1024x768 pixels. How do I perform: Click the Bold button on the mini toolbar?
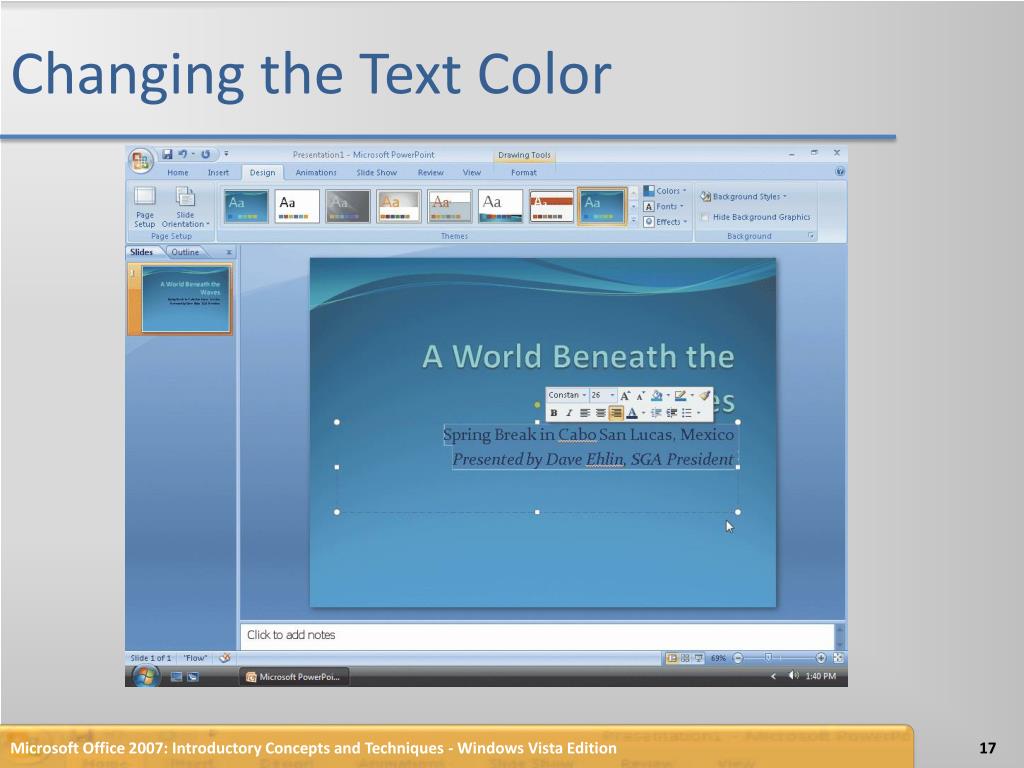(554, 413)
